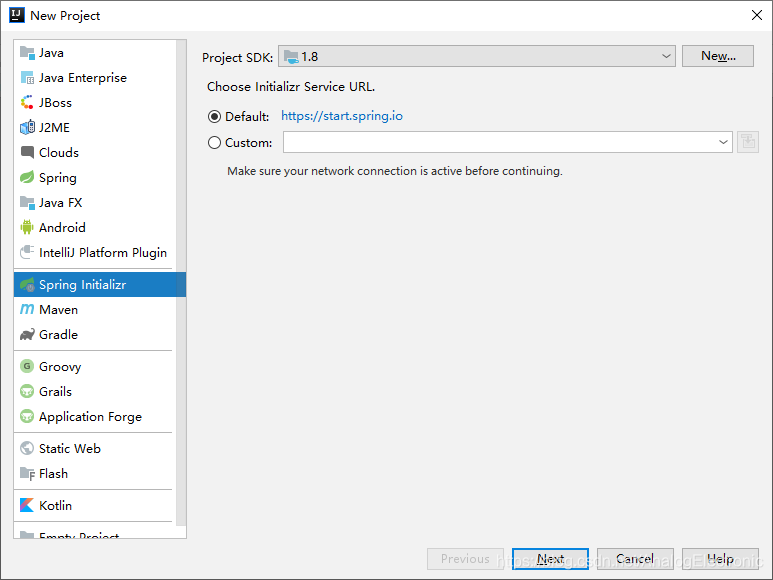
Task: Click the IntelliJ IDEA logo in title bar
Action: coord(16,15)
